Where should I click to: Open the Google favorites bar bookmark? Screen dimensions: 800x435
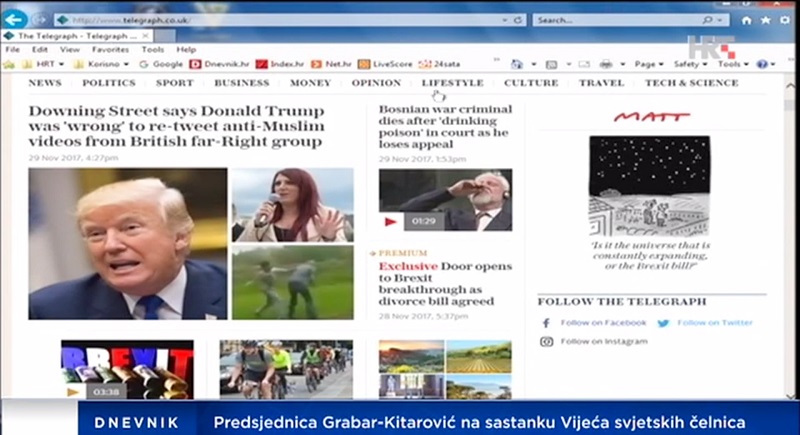[x=161, y=64]
